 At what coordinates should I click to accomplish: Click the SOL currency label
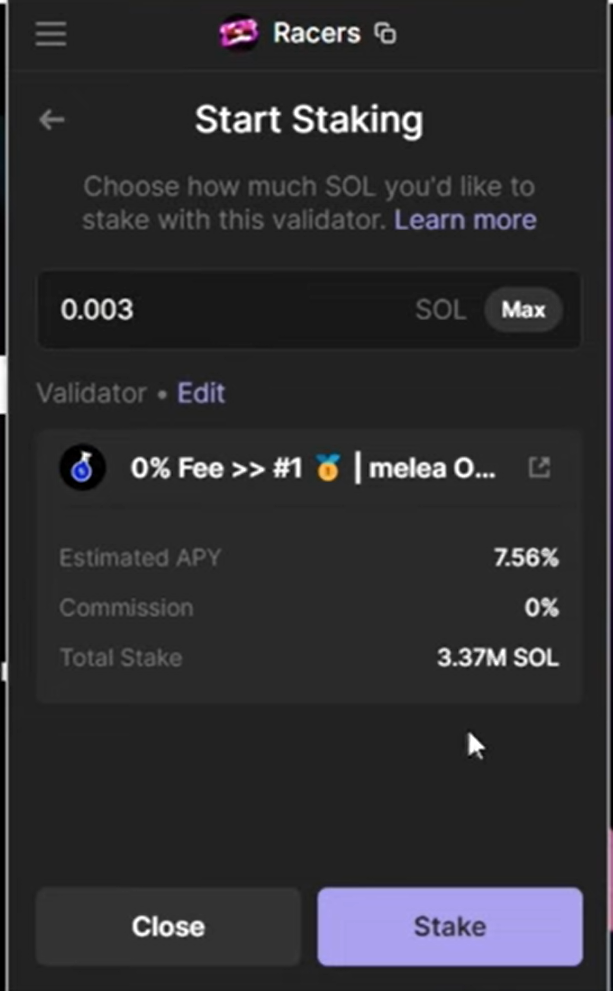coord(441,310)
